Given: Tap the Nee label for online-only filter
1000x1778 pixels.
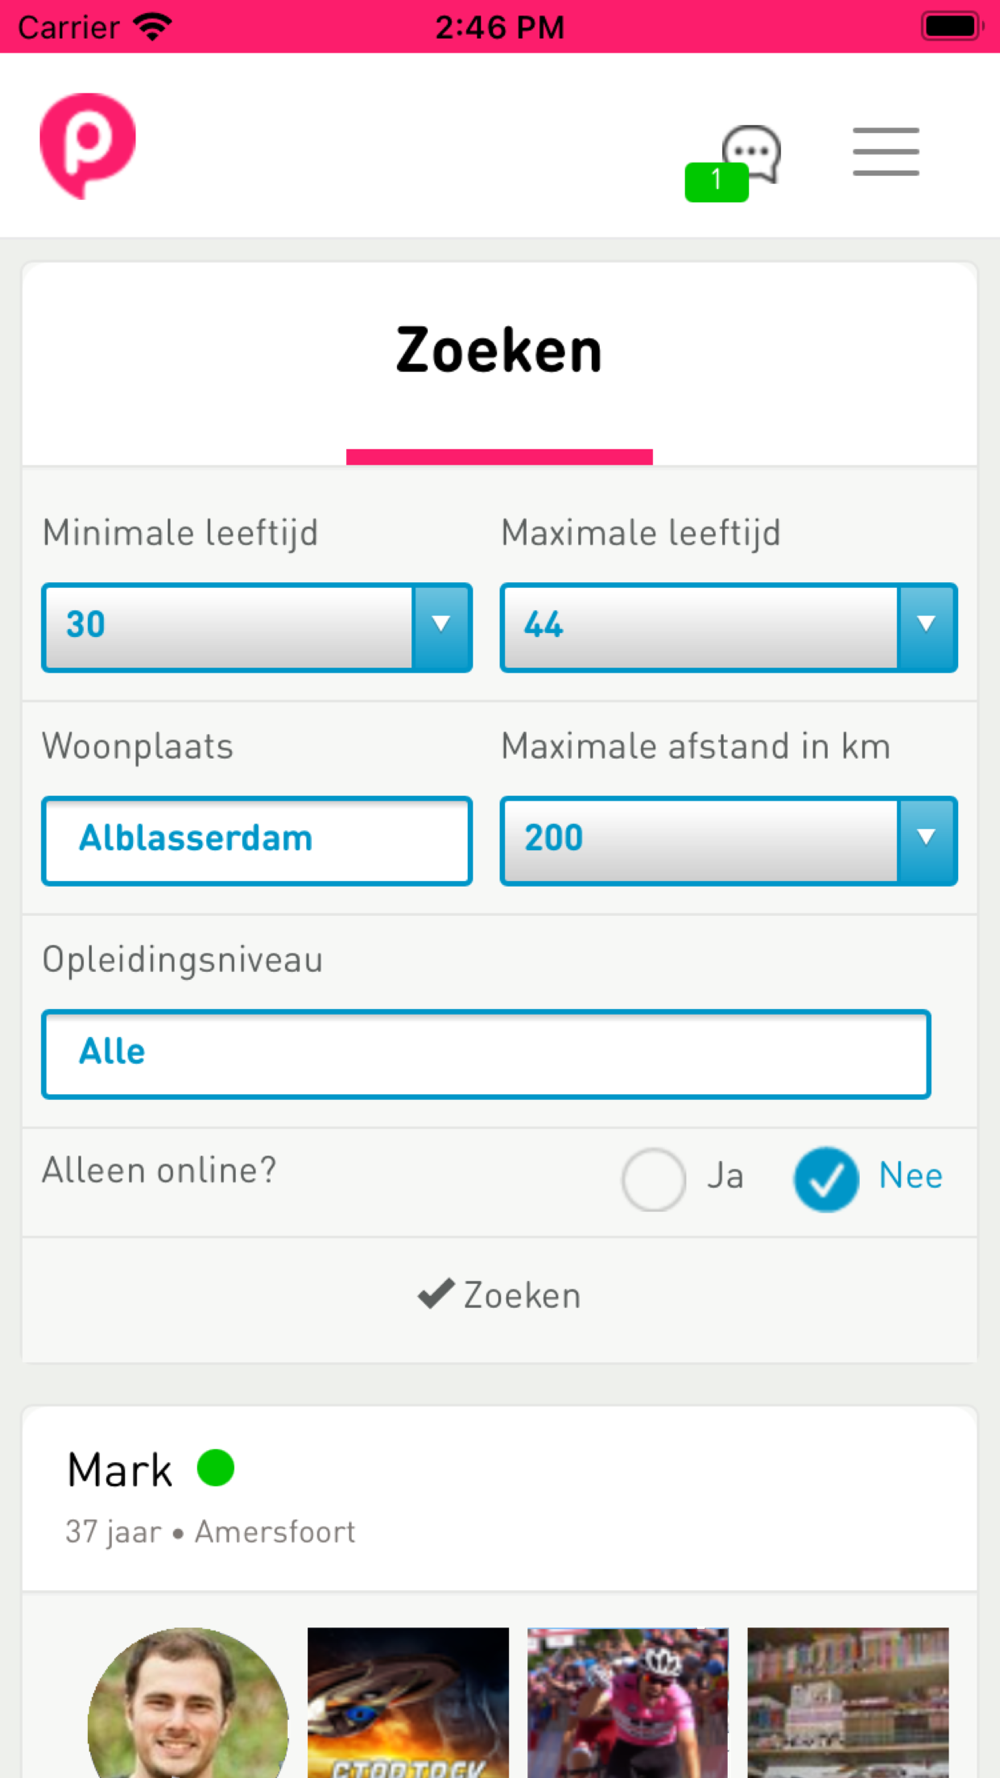Looking at the screenshot, I should click(x=910, y=1176).
